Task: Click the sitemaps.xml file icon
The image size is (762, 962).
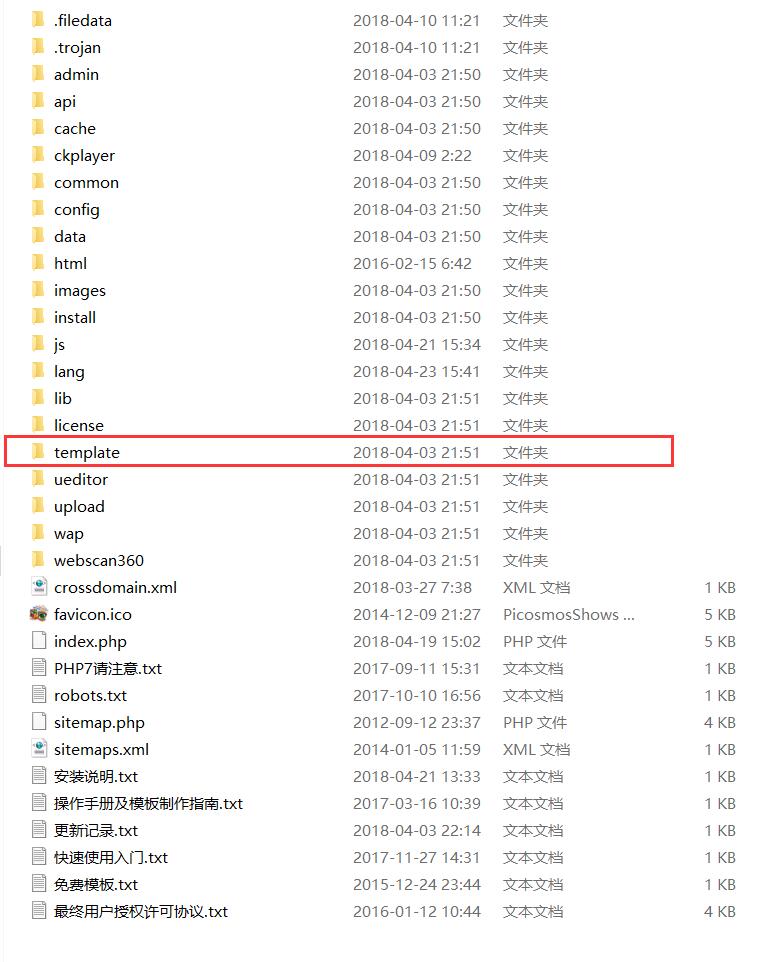Action: pos(39,749)
